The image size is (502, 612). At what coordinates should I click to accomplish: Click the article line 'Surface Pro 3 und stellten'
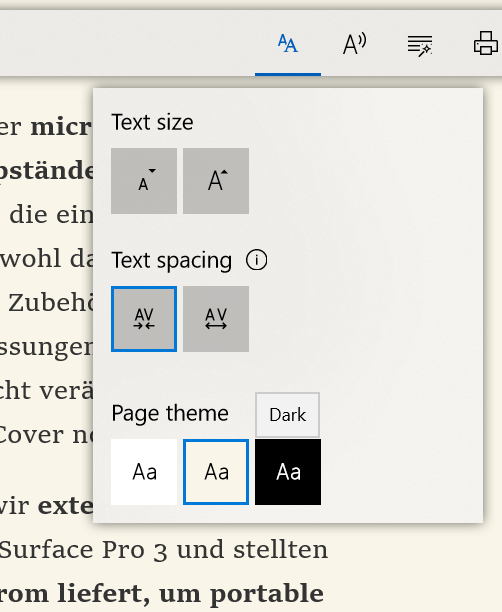click(163, 550)
